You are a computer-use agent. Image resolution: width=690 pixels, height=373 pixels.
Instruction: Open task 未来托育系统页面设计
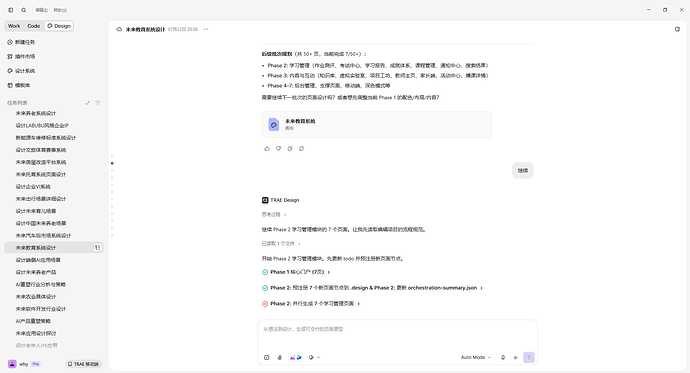[41, 175]
